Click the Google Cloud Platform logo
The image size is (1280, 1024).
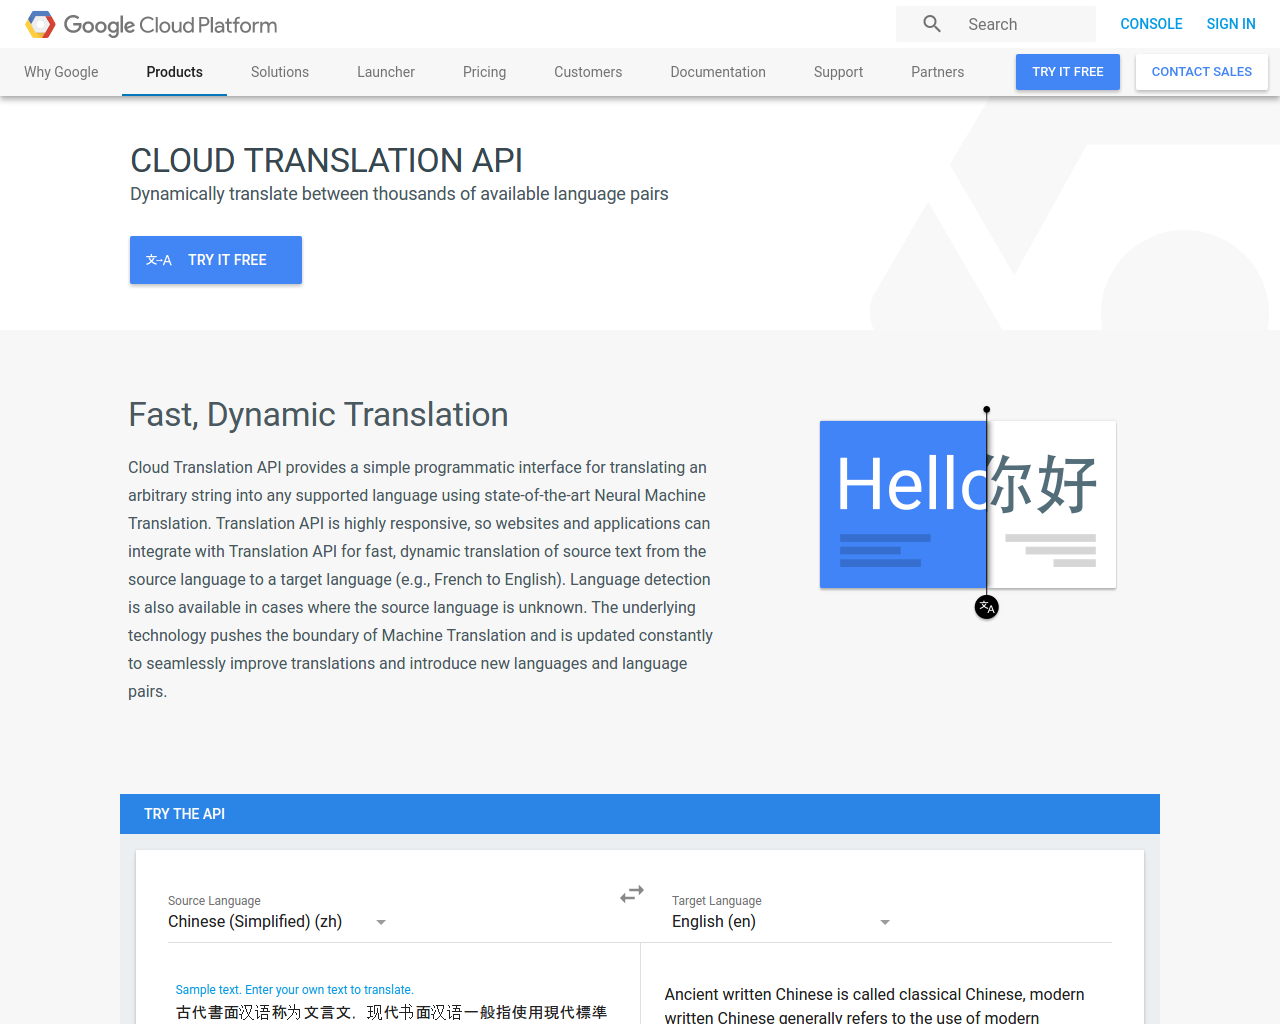(x=151, y=24)
